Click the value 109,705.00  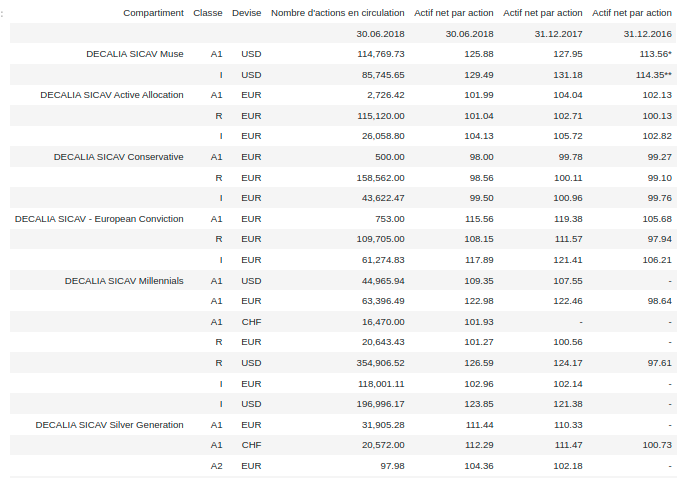380,239
